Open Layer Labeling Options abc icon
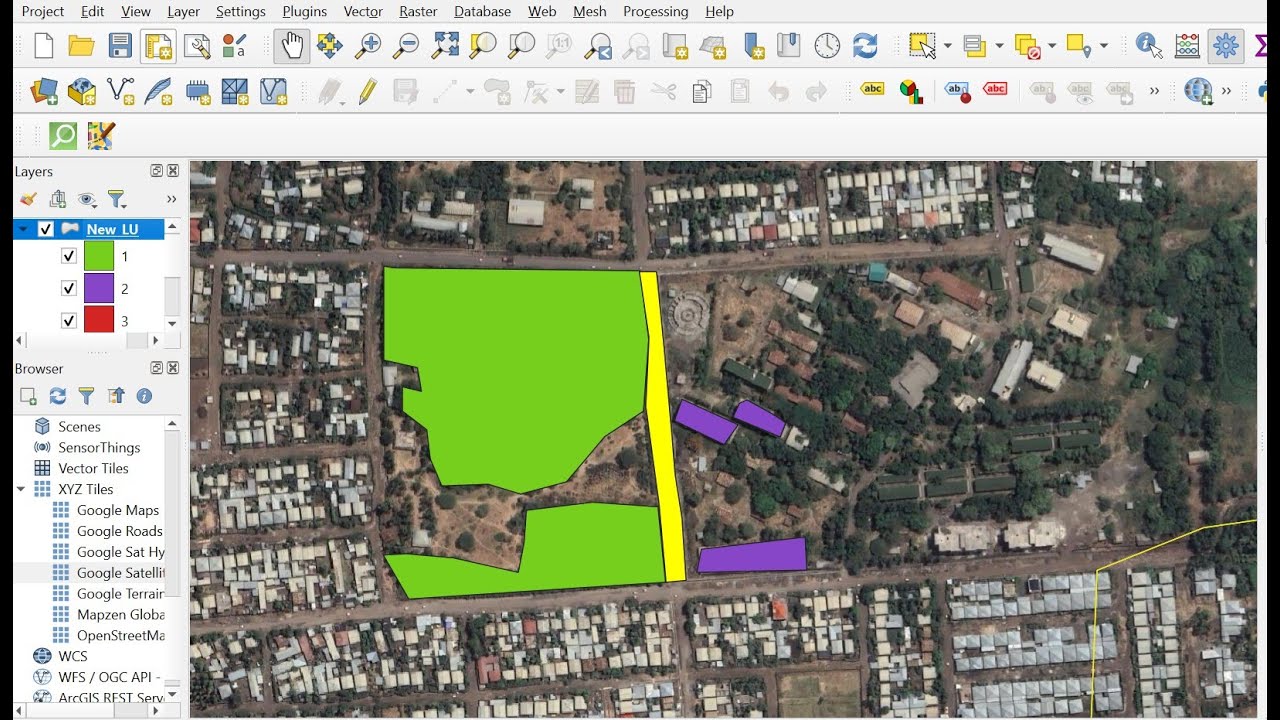 pyautogui.click(x=873, y=90)
